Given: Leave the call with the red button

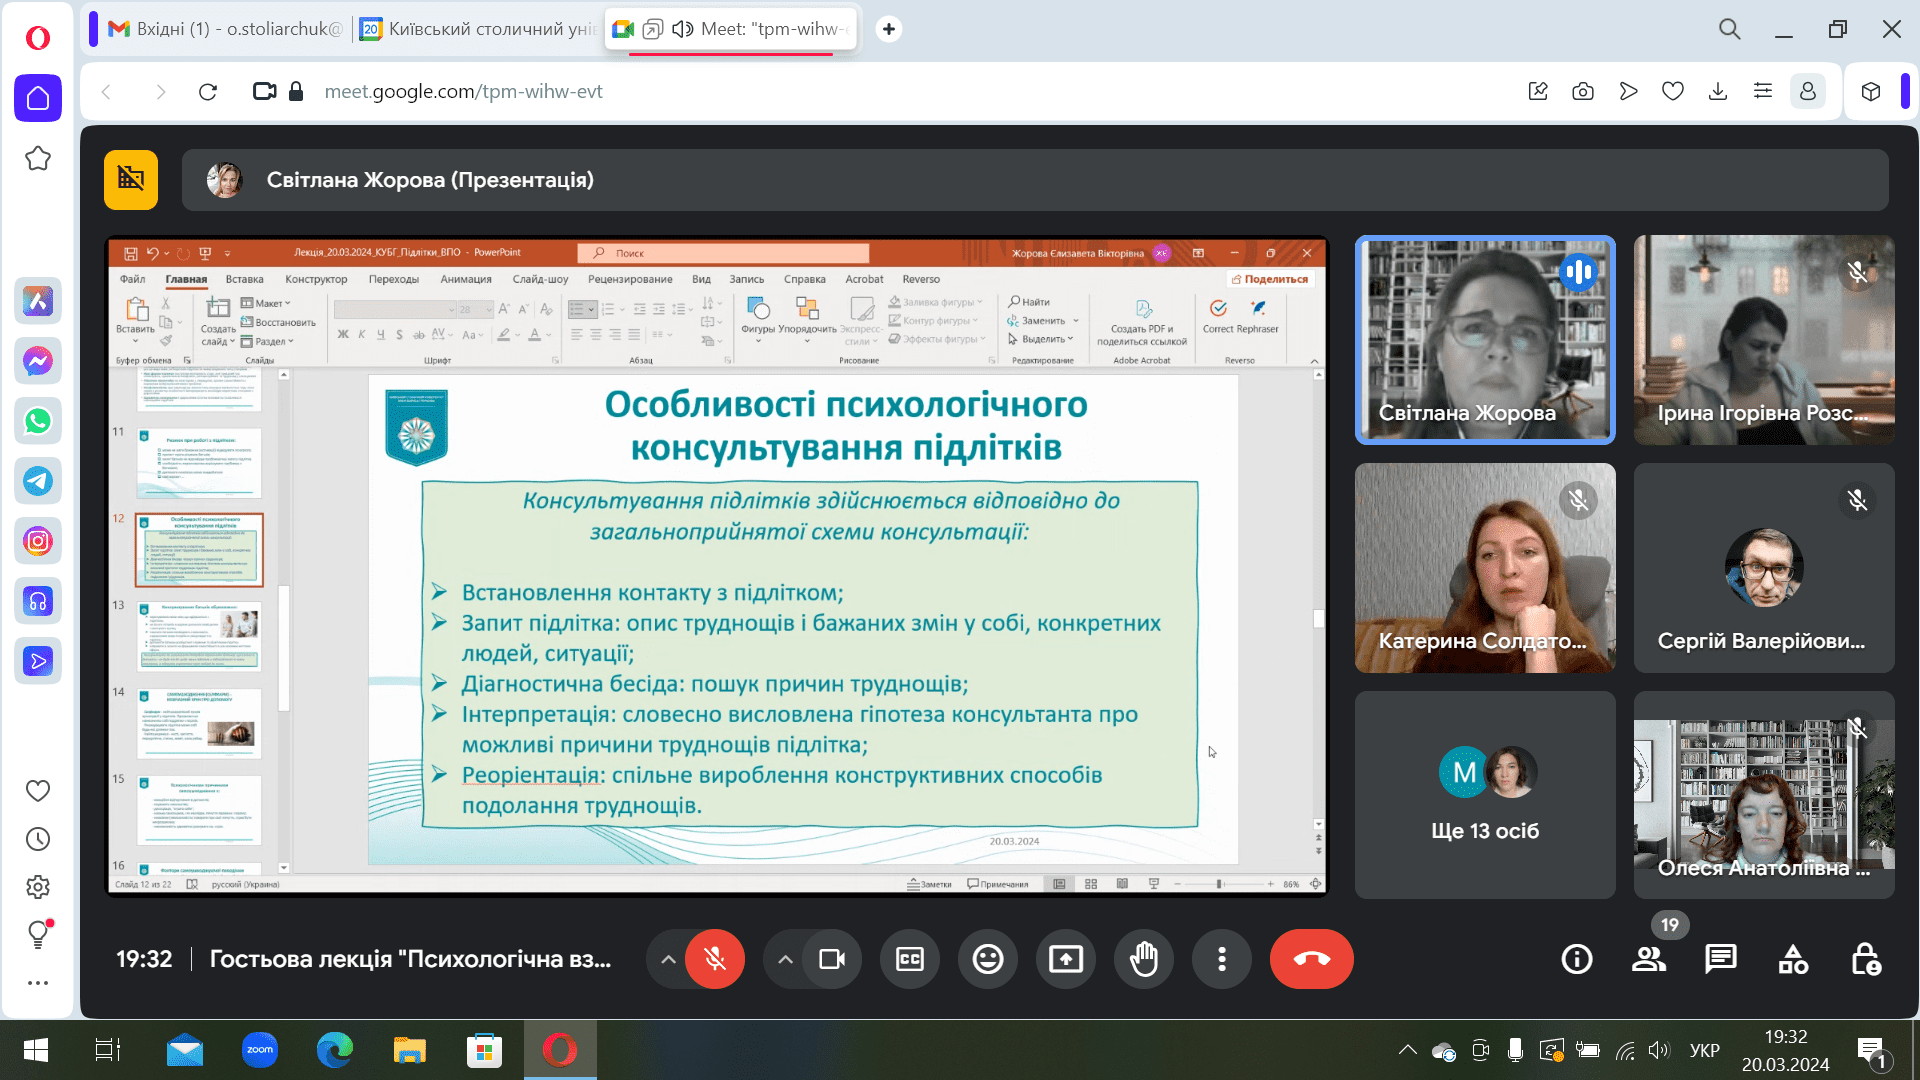Looking at the screenshot, I should pos(1311,958).
